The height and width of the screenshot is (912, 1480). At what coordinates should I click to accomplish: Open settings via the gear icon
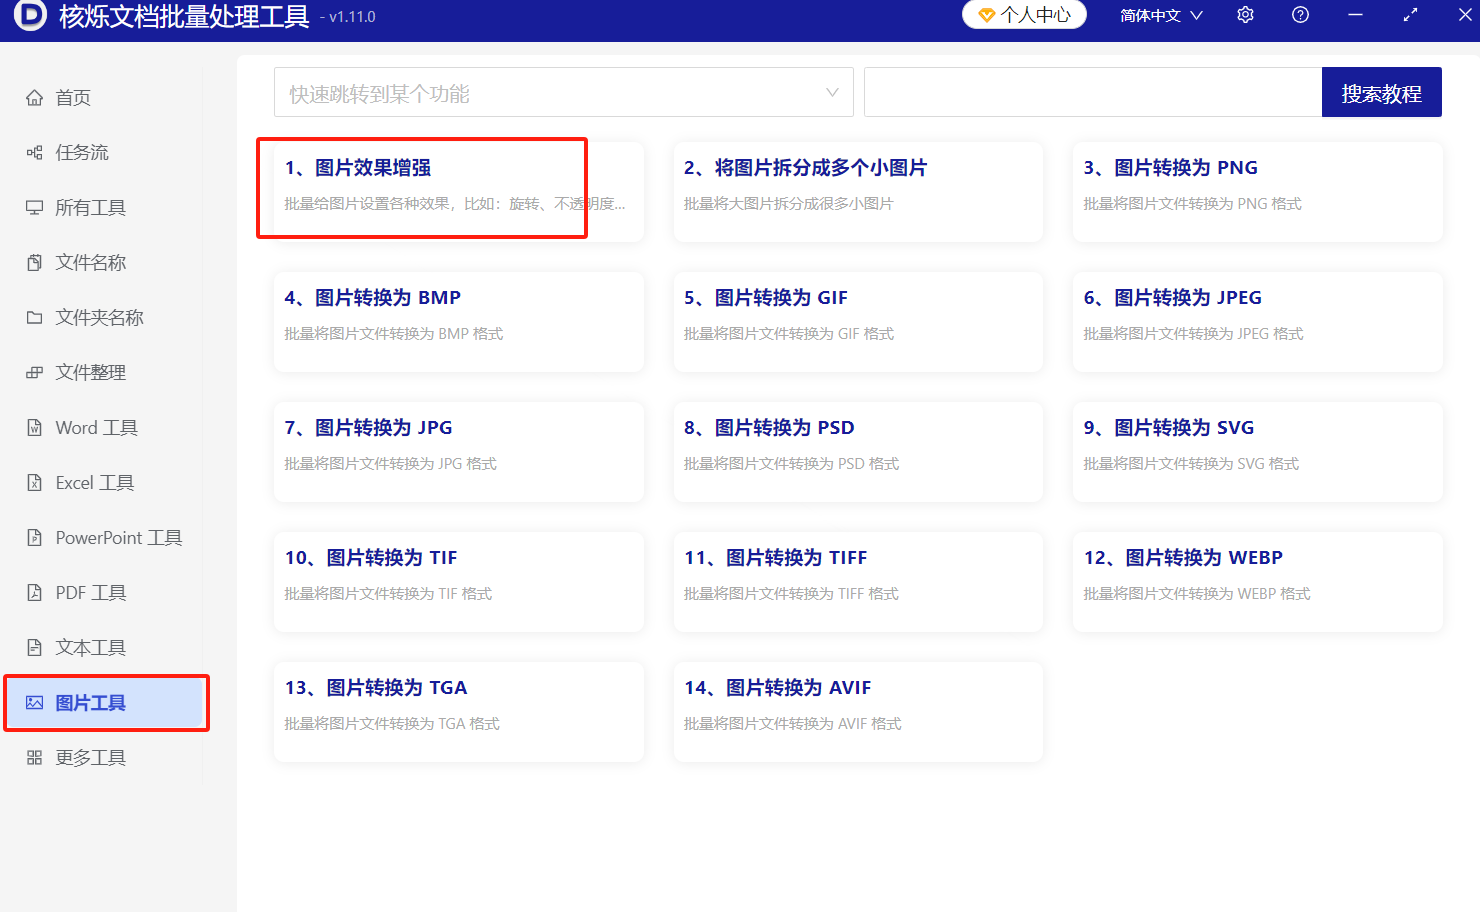pos(1244,15)
